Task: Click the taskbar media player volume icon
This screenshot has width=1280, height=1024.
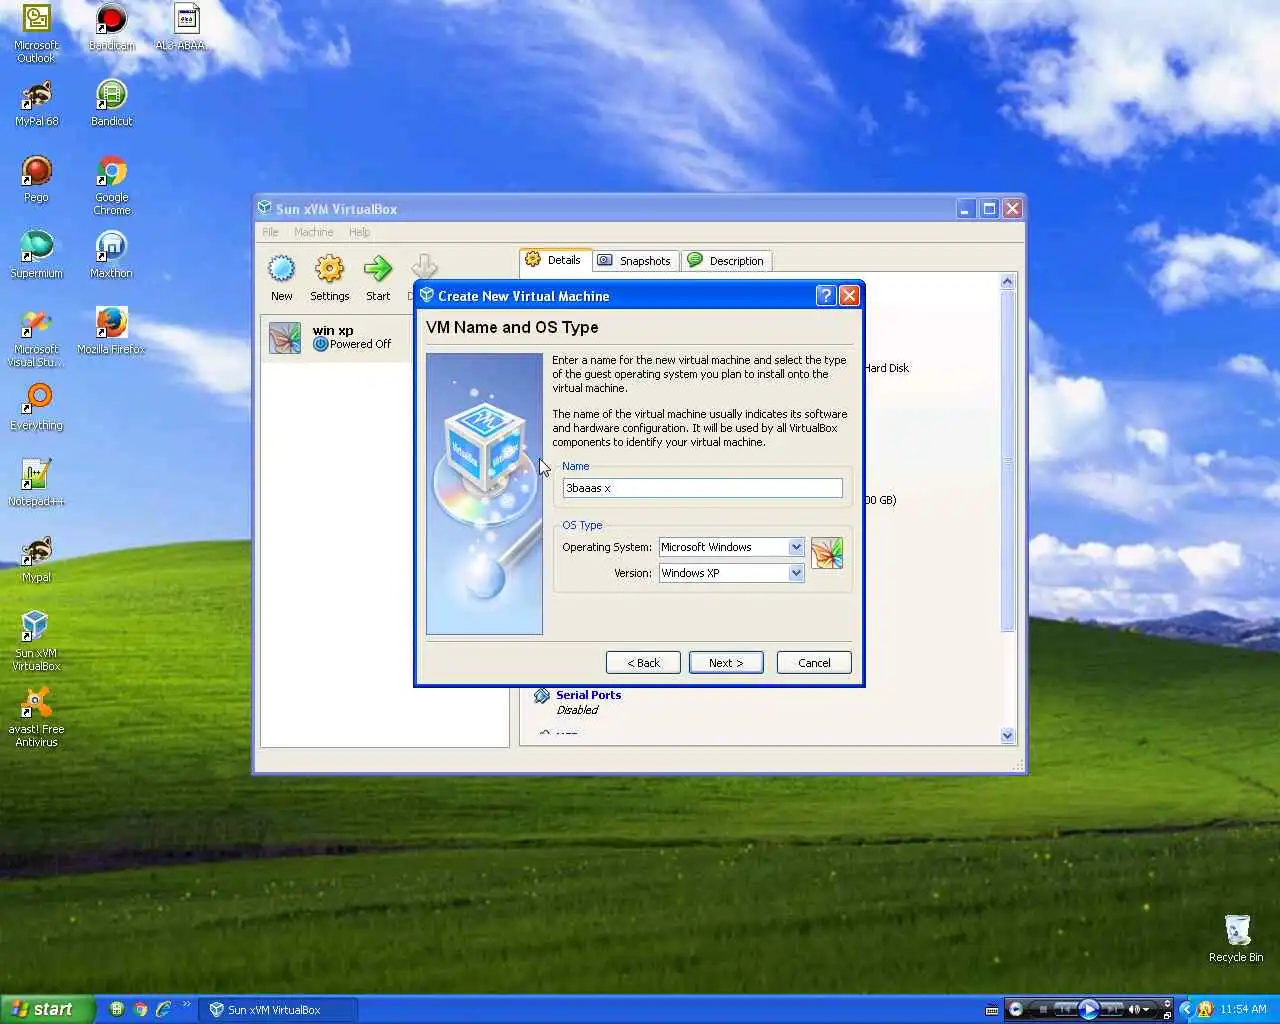Action: click(x=1133, y=1009)
